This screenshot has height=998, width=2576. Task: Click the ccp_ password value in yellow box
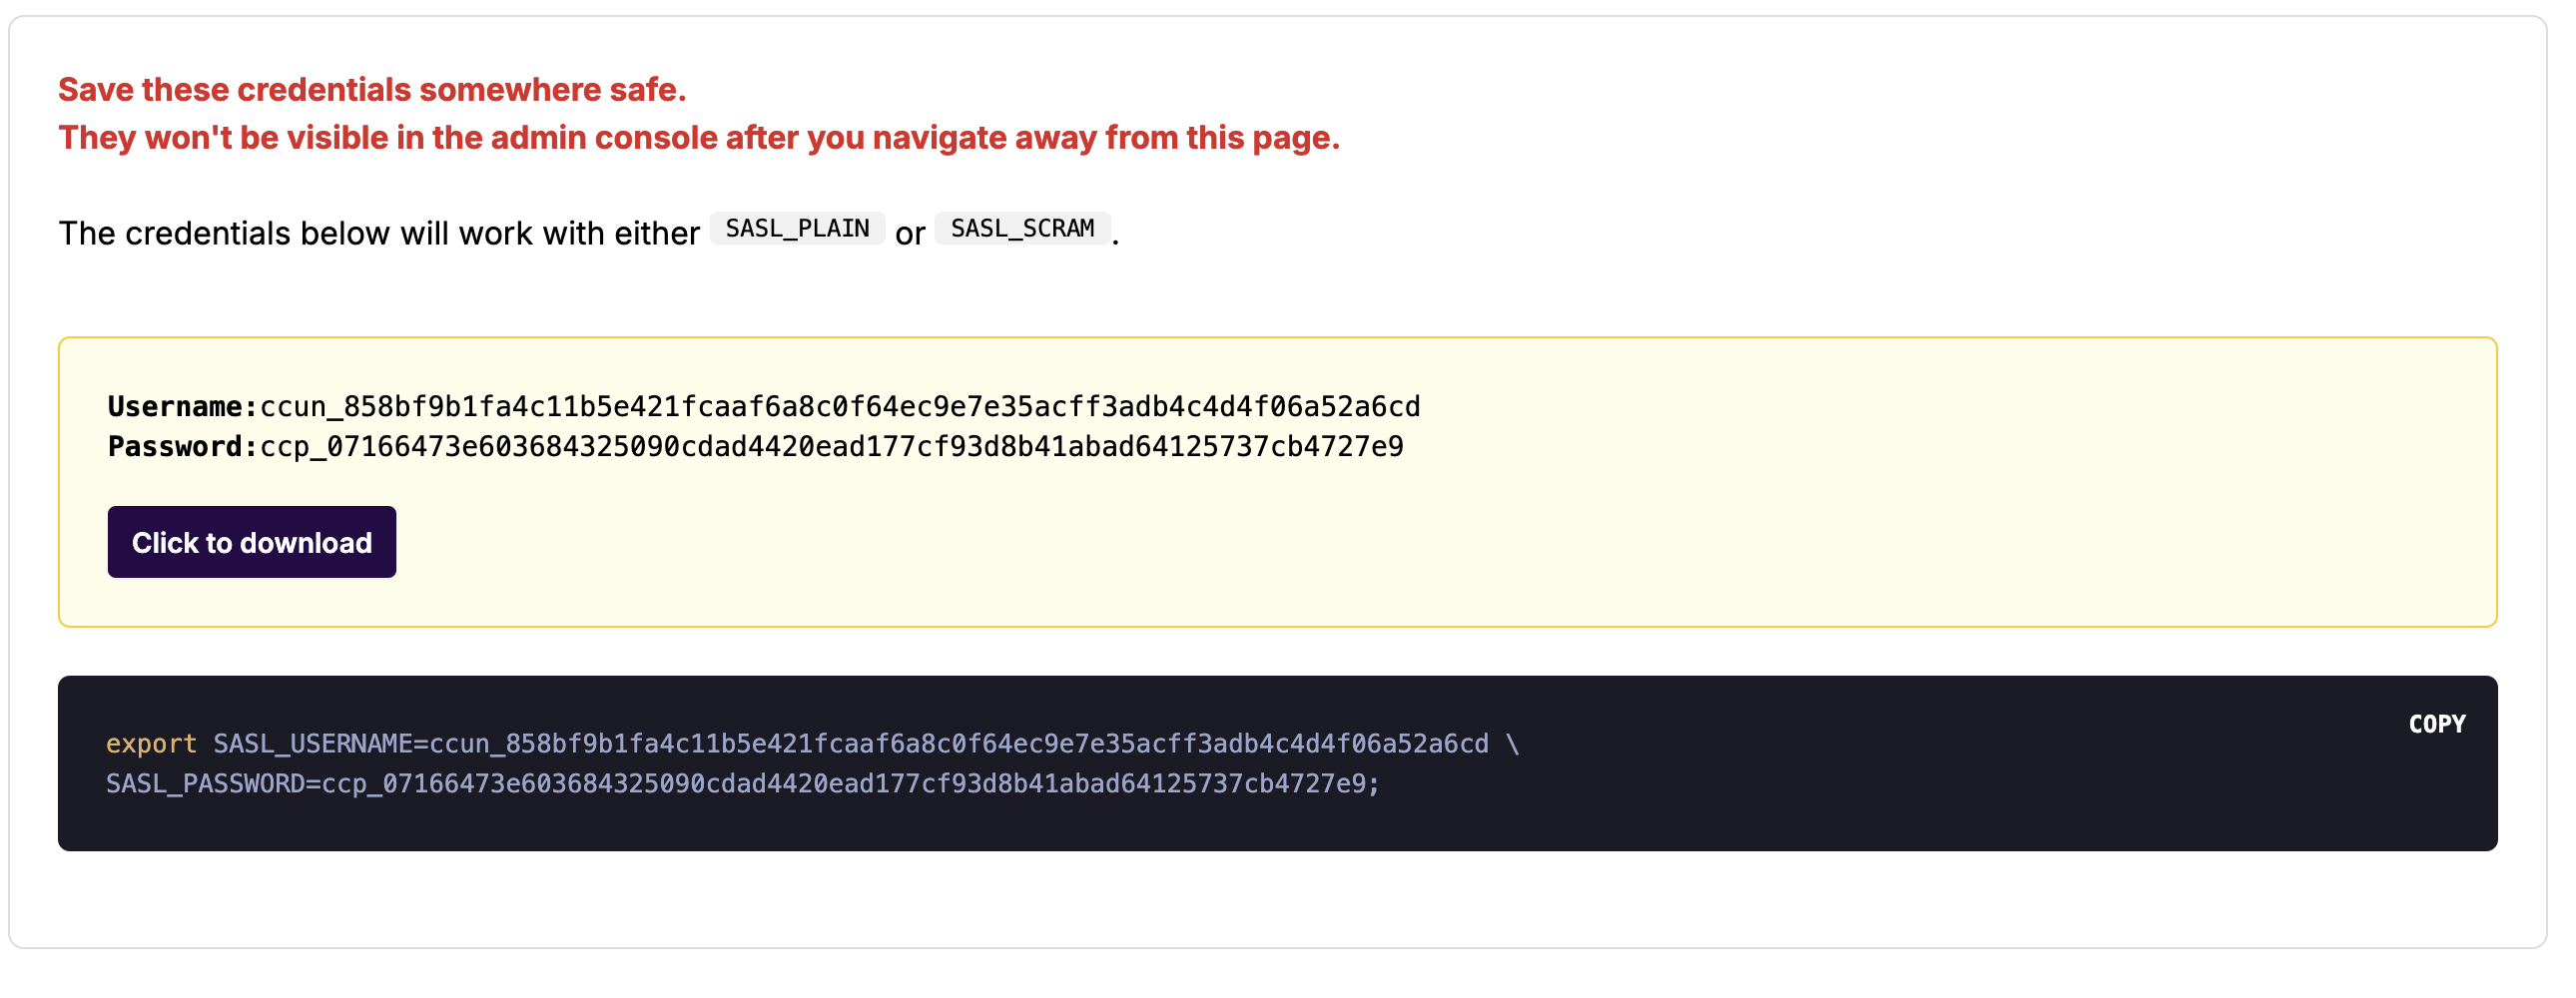[831, 447]
